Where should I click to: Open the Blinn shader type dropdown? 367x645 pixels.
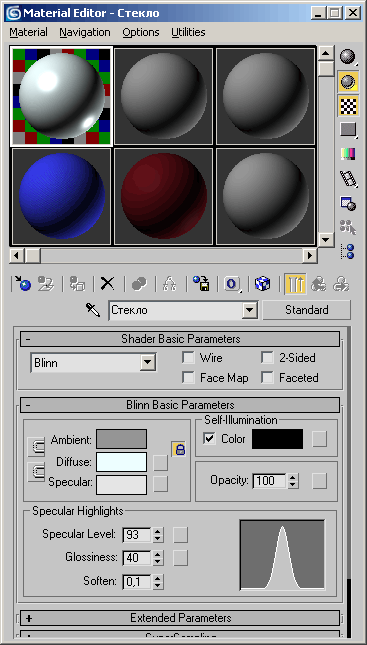pos(147,363)
